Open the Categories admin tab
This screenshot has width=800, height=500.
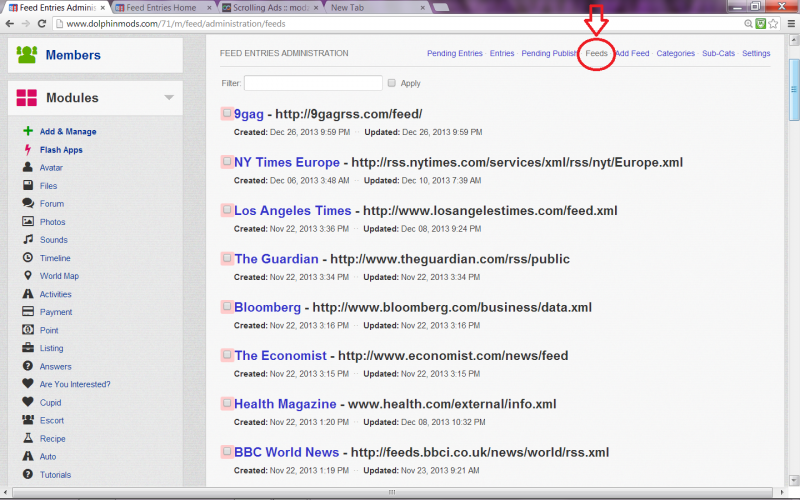click(x=676, y=53)
